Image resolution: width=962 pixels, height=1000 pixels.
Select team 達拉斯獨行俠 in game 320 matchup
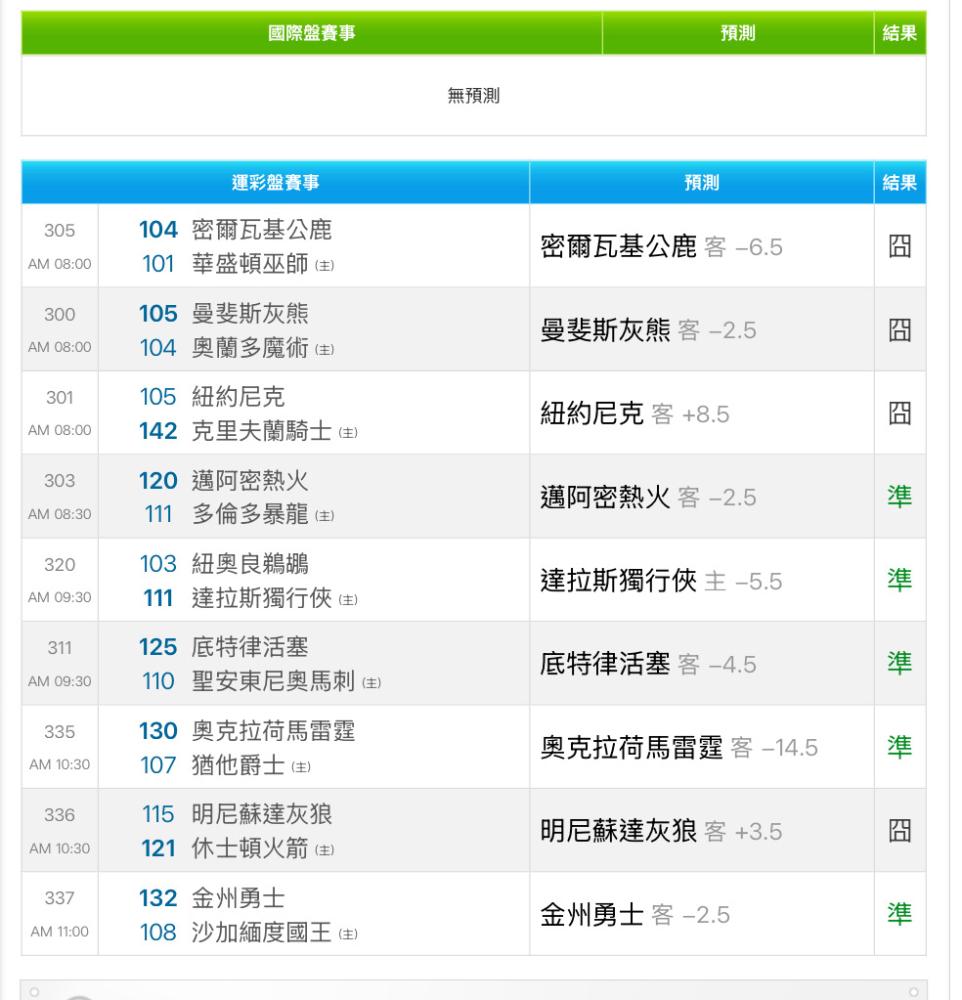[x=262, y=598]
